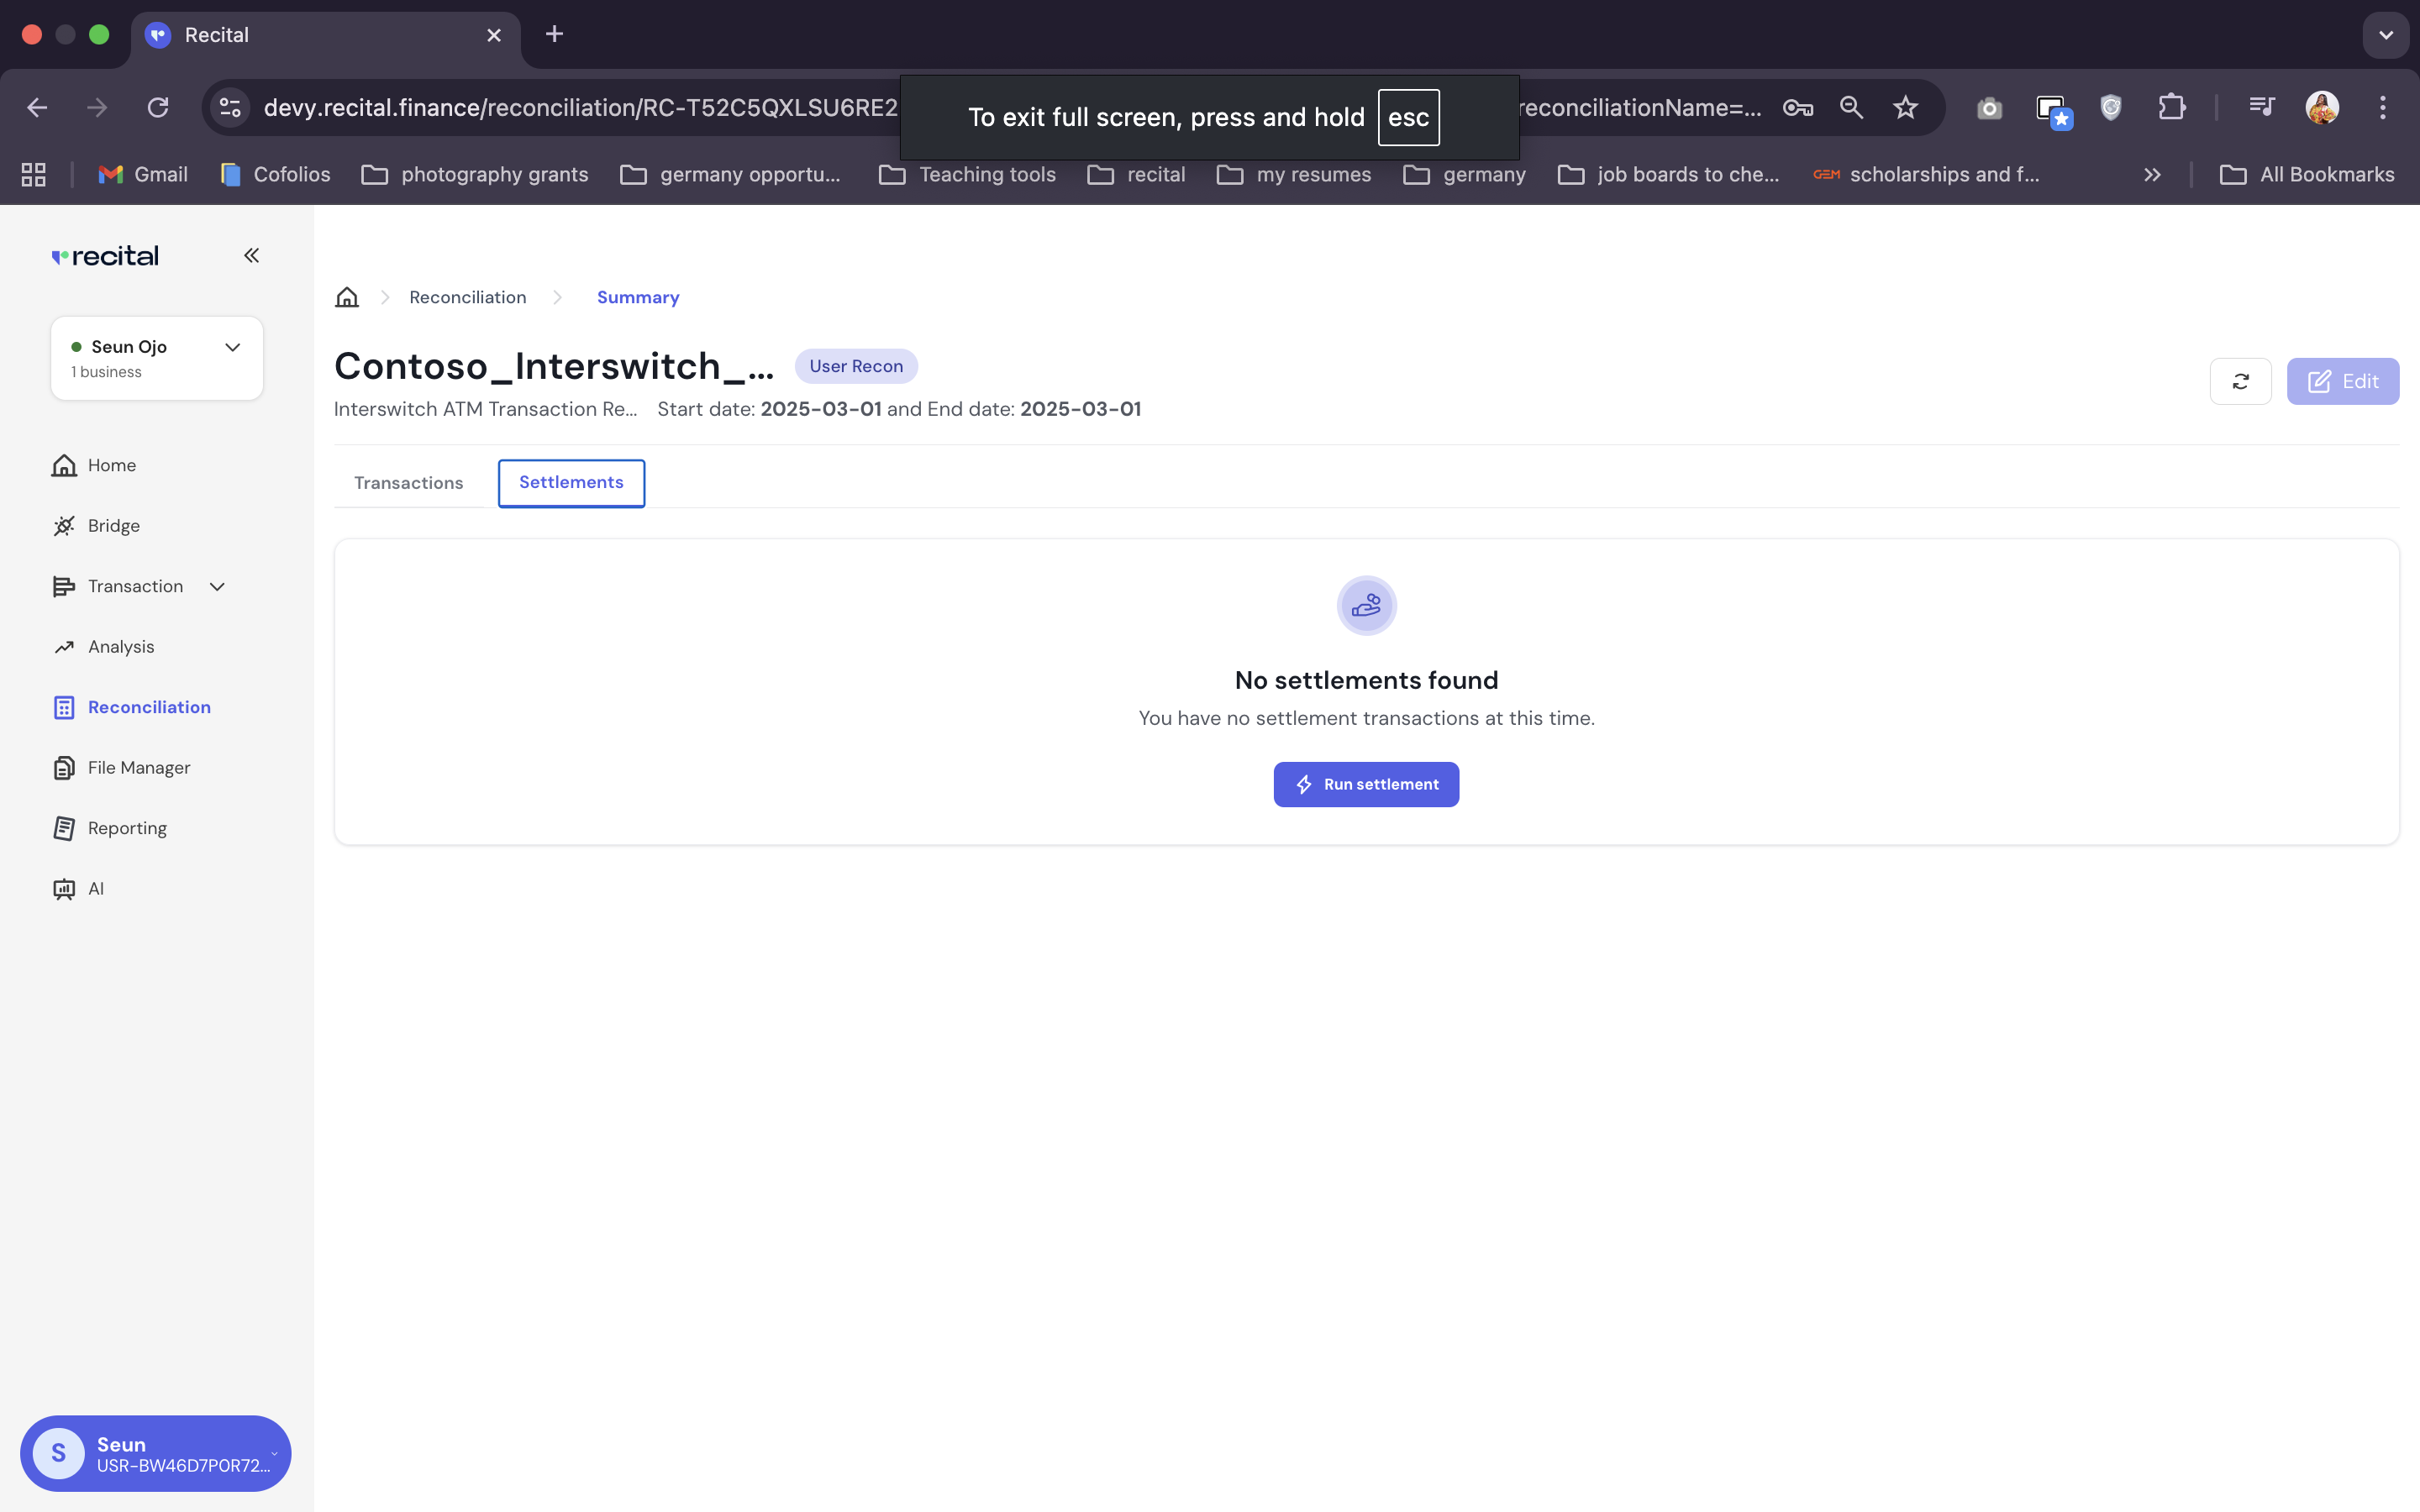
Task: Open Analysis in the sidebar
Action: click(x=120, y=647)
